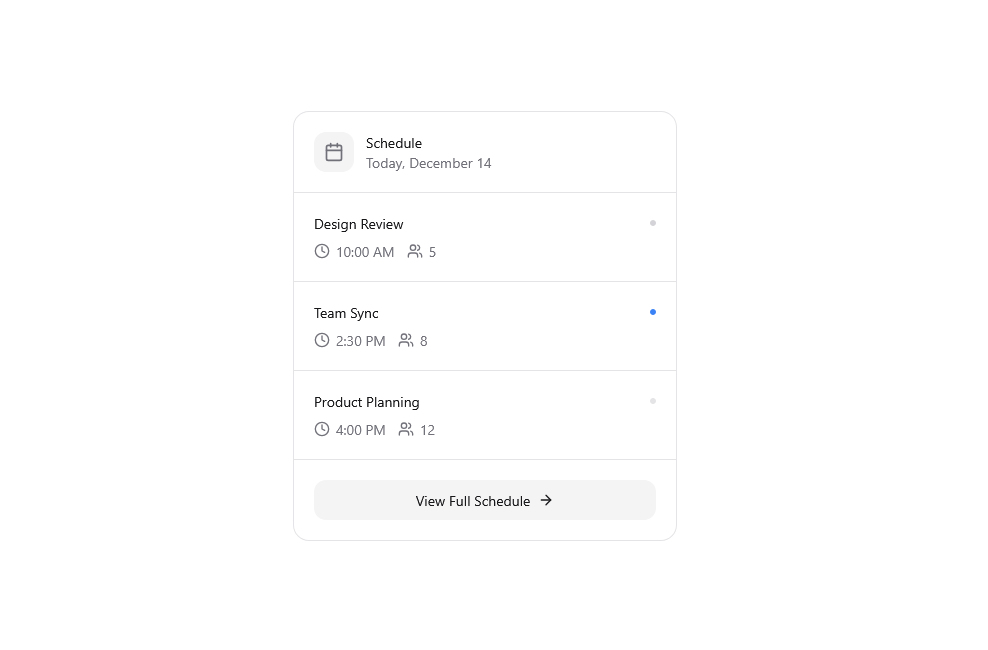This screenshot has width=988, height=650.
Task: Click the attendees icon in Design Review
Action: tap(415, 251)
